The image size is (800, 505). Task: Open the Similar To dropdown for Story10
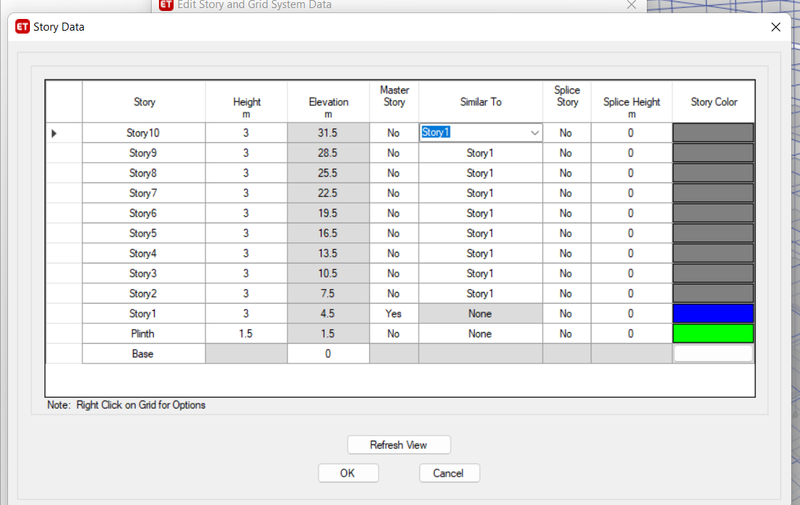(534, 133)
